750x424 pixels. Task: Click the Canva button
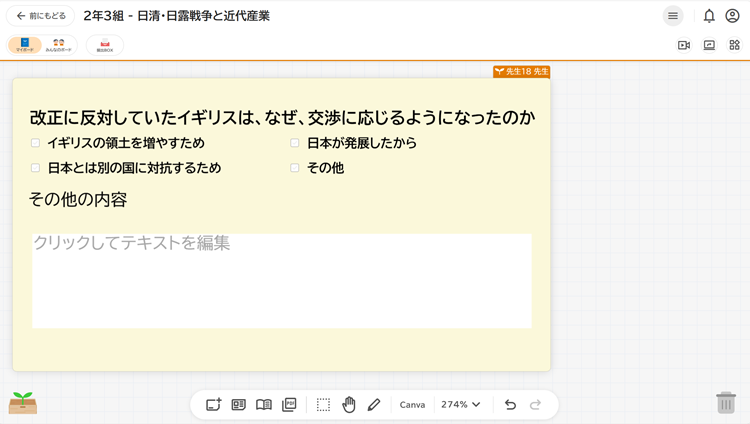(412, 405)
